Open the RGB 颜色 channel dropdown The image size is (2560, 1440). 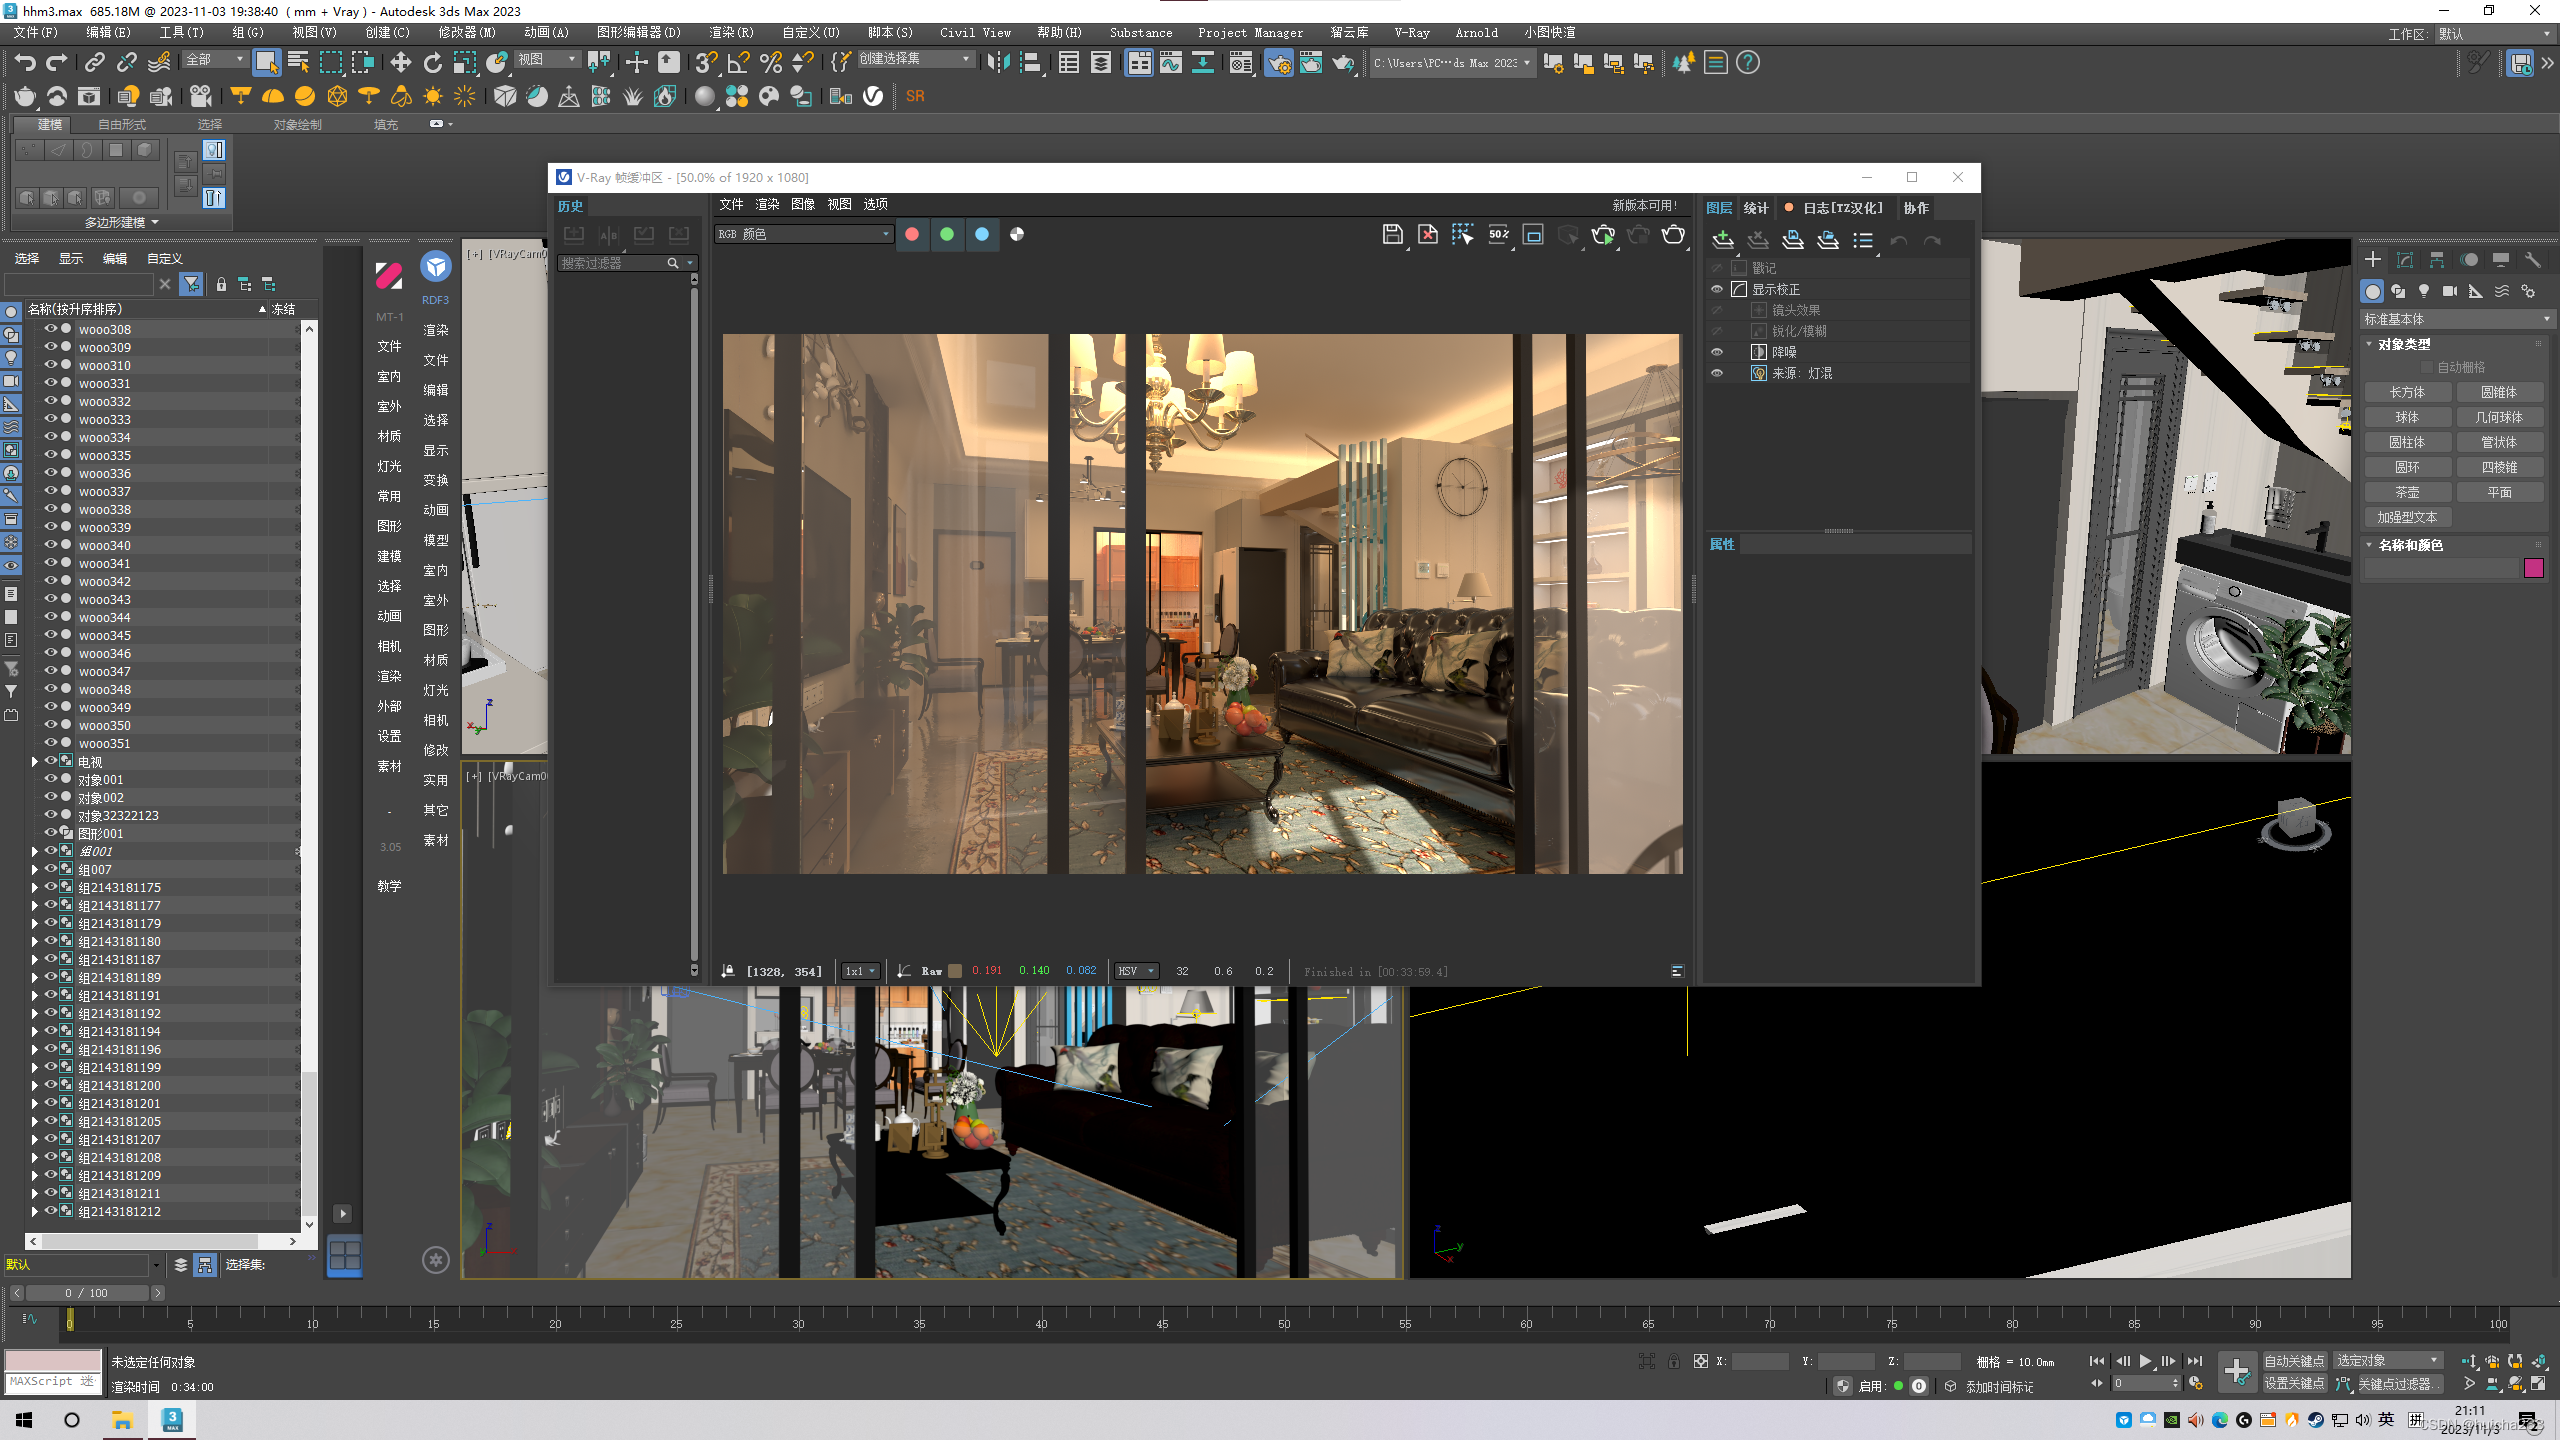coord(803,234)
